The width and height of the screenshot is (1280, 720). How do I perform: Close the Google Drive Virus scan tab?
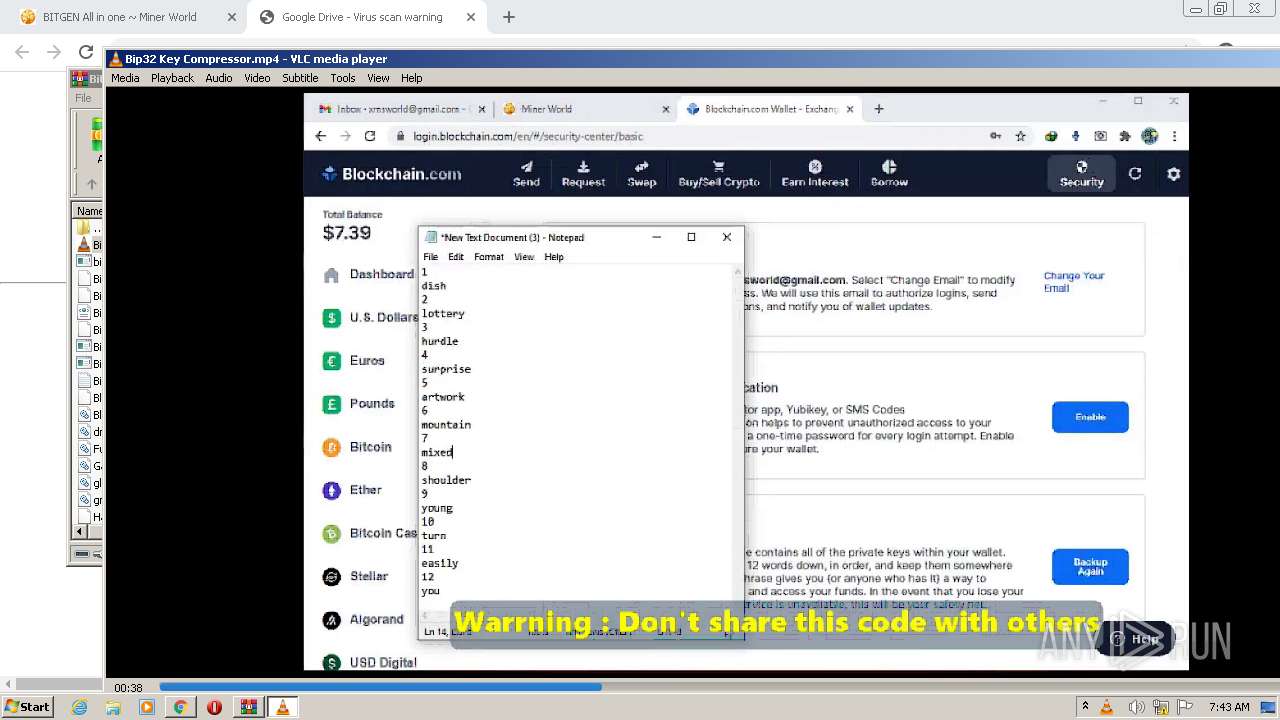(471, 17)
